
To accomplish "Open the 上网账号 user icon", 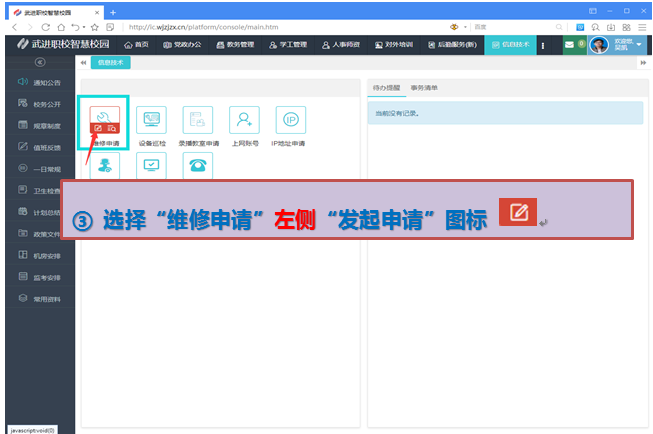I will pos(244,120).
